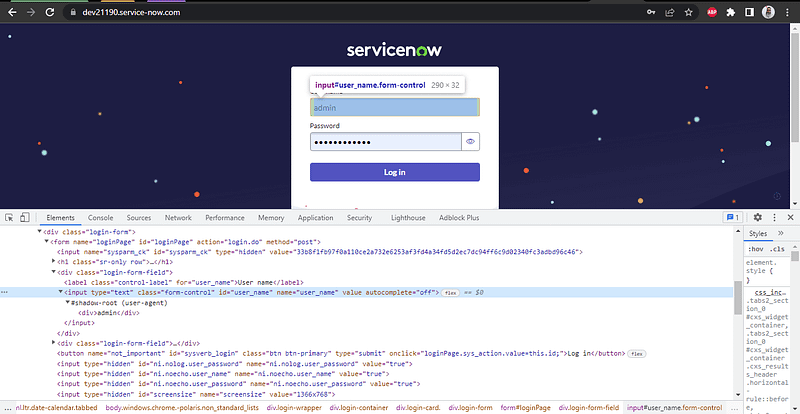Image resolution: width=800 pixels, height=414 pixels.
Task: Close the DevTools panel
Action: click(x=790, y=217)
